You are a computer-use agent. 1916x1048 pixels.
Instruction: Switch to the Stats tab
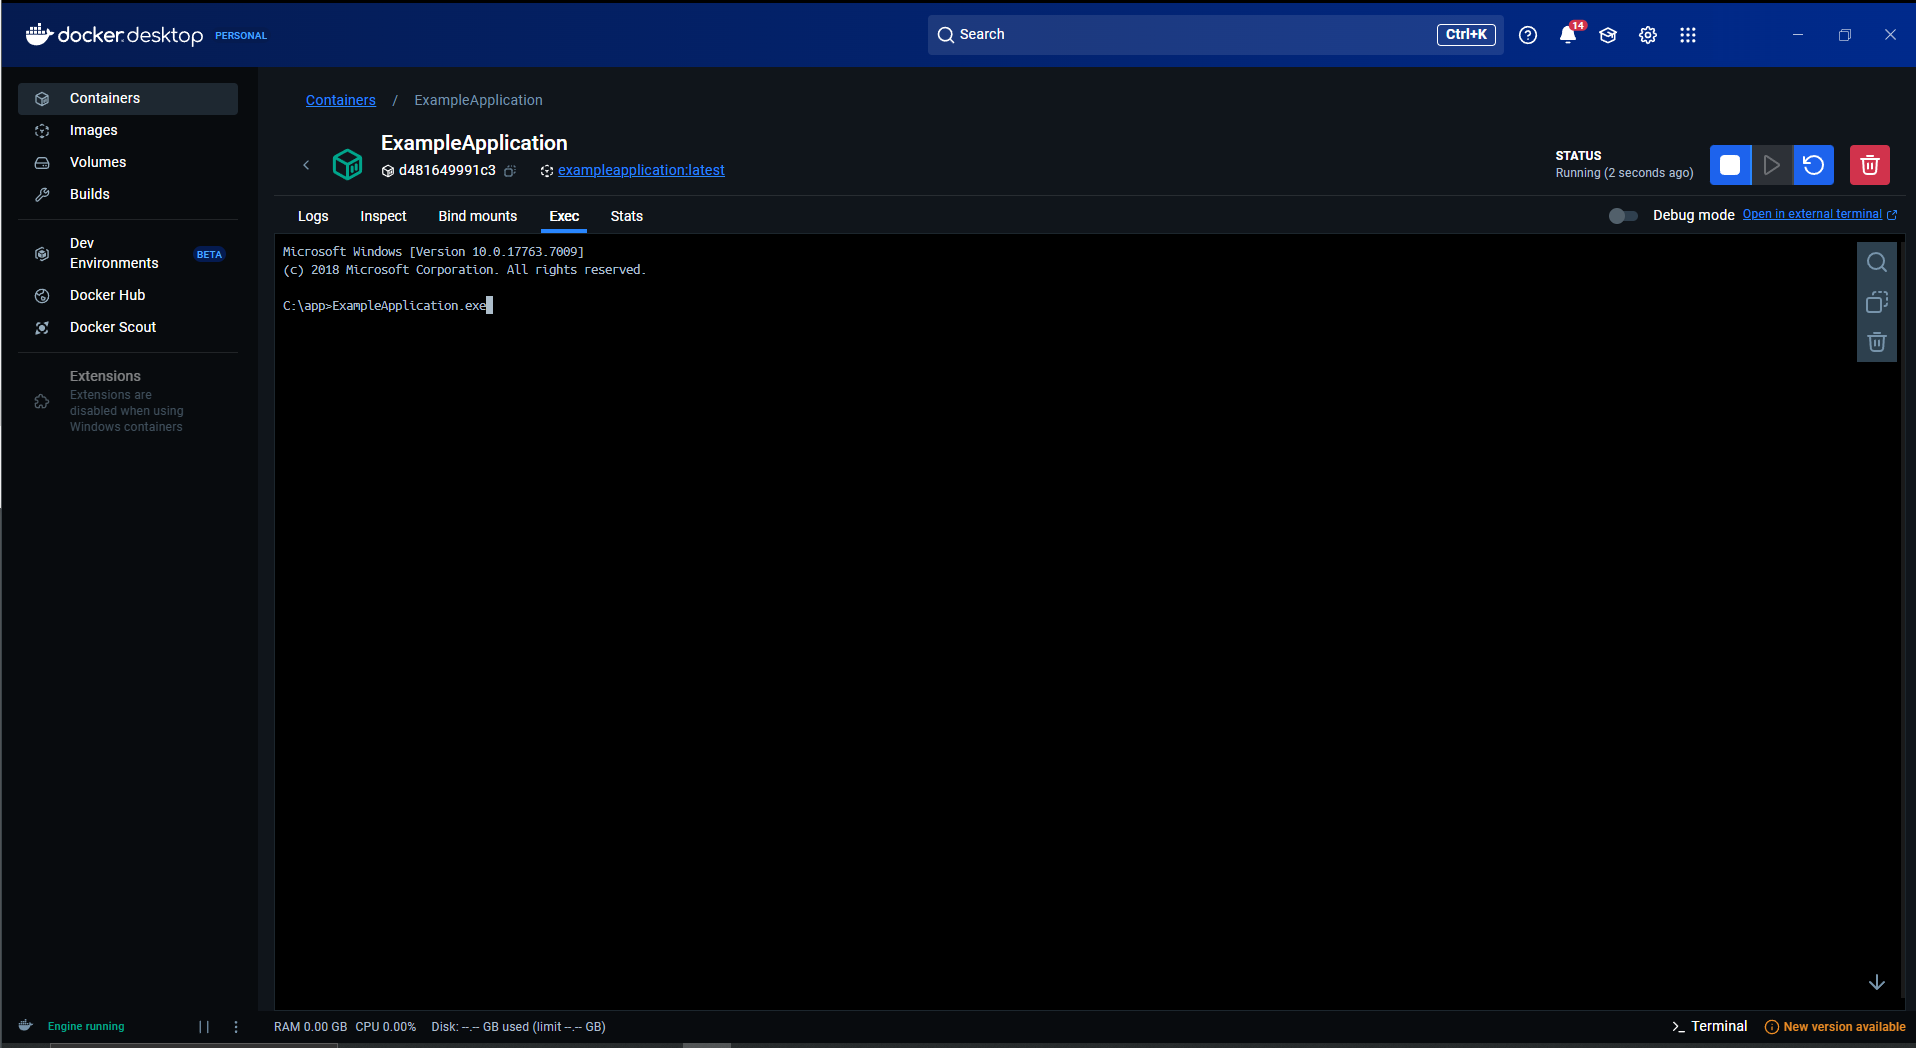pos(626,216)
